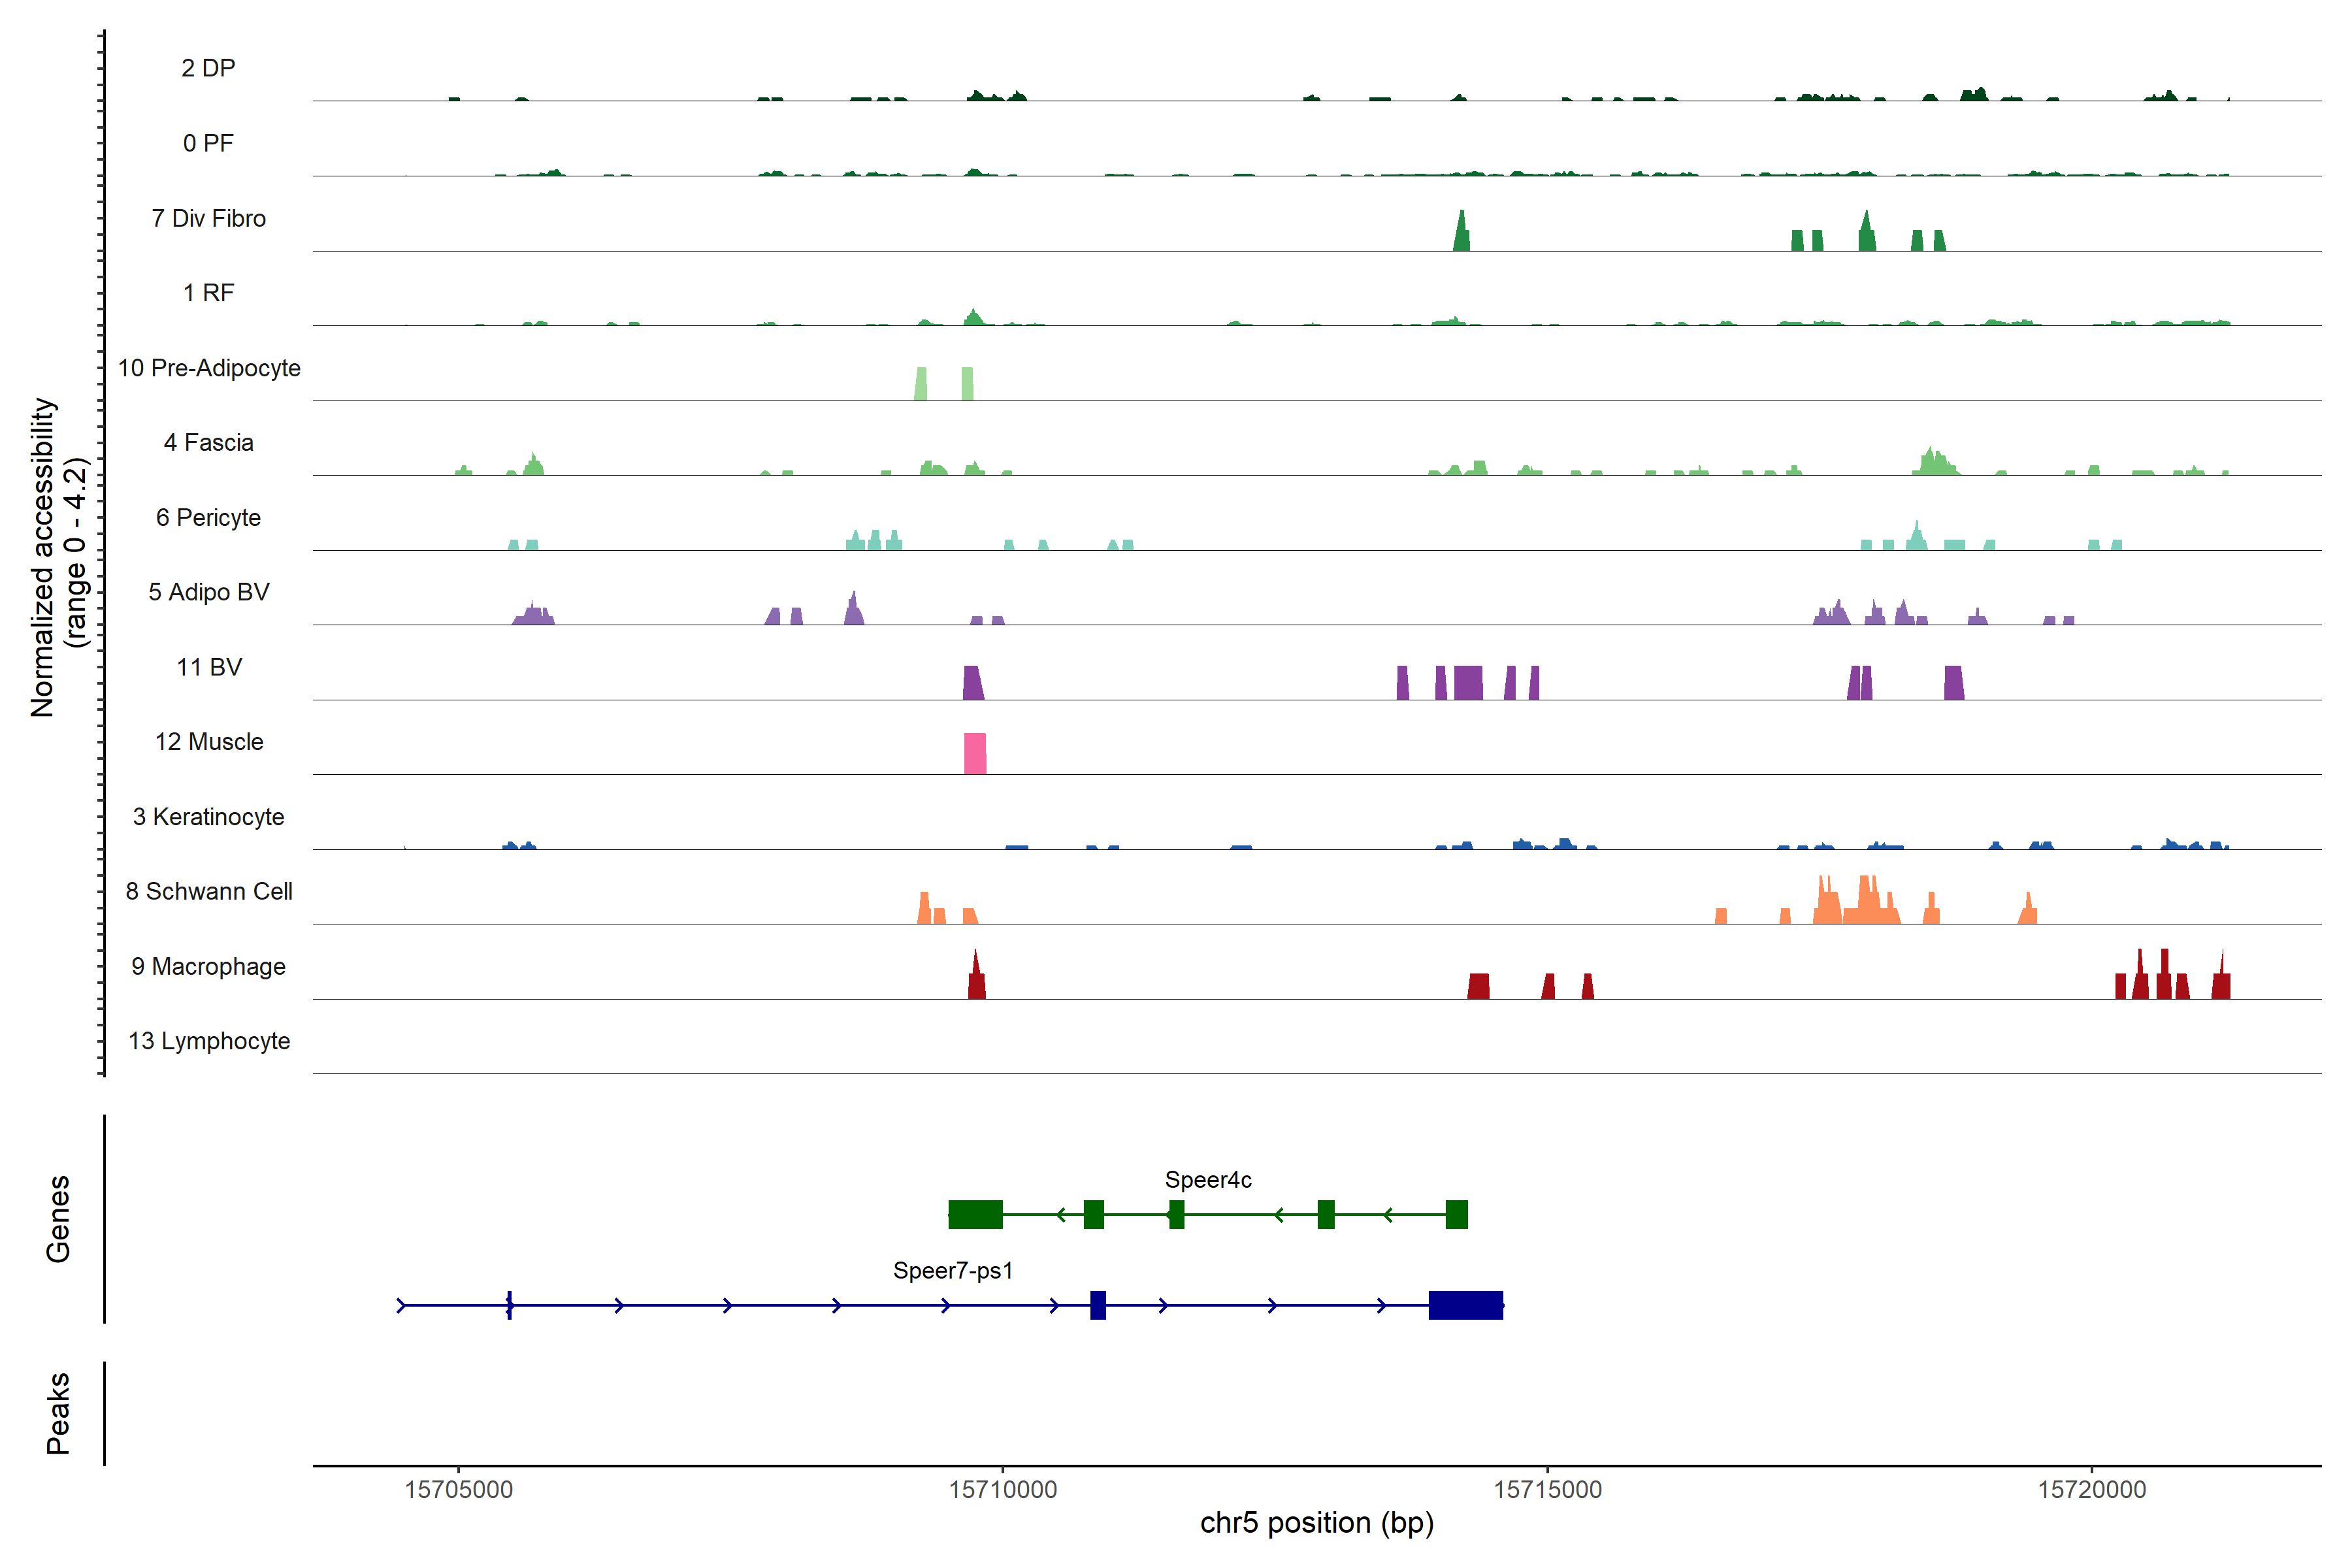The image size is (2352, 1568).
Task: Click the 9 Macrophage track label
Action: pyautogui.click(x=208, y=966)
